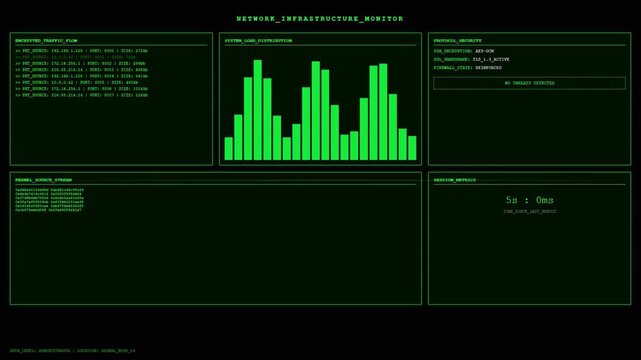Click the NETWORK_INFRASTRUCTURE_MONITOR title

[320, 19]
